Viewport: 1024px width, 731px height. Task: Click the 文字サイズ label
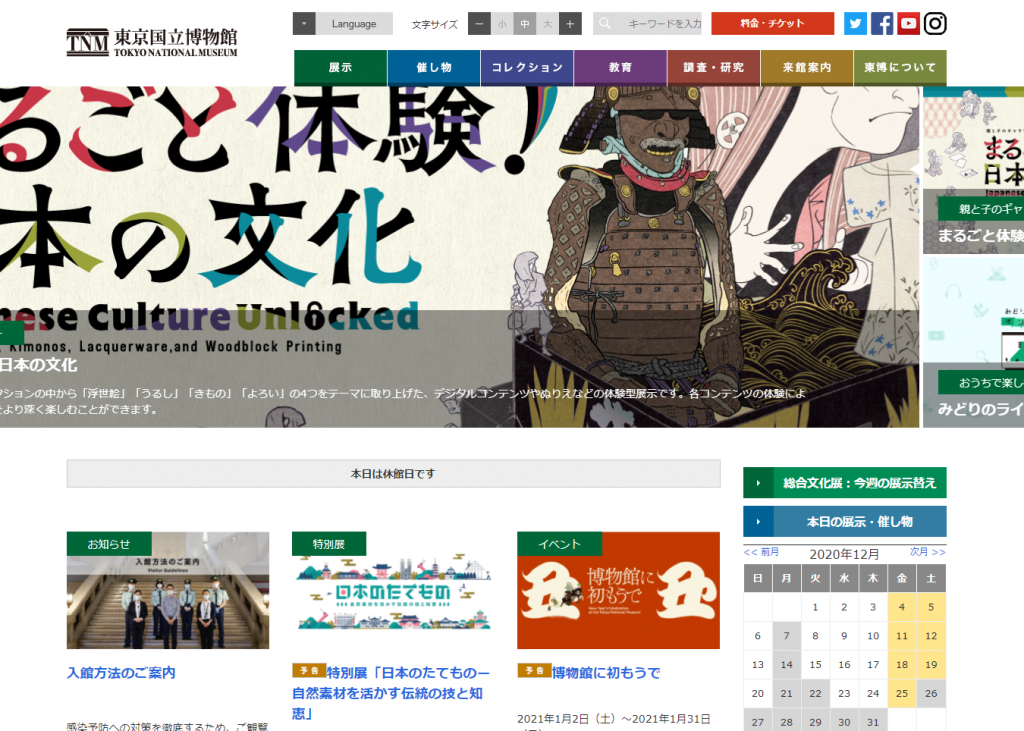point(435,24)
